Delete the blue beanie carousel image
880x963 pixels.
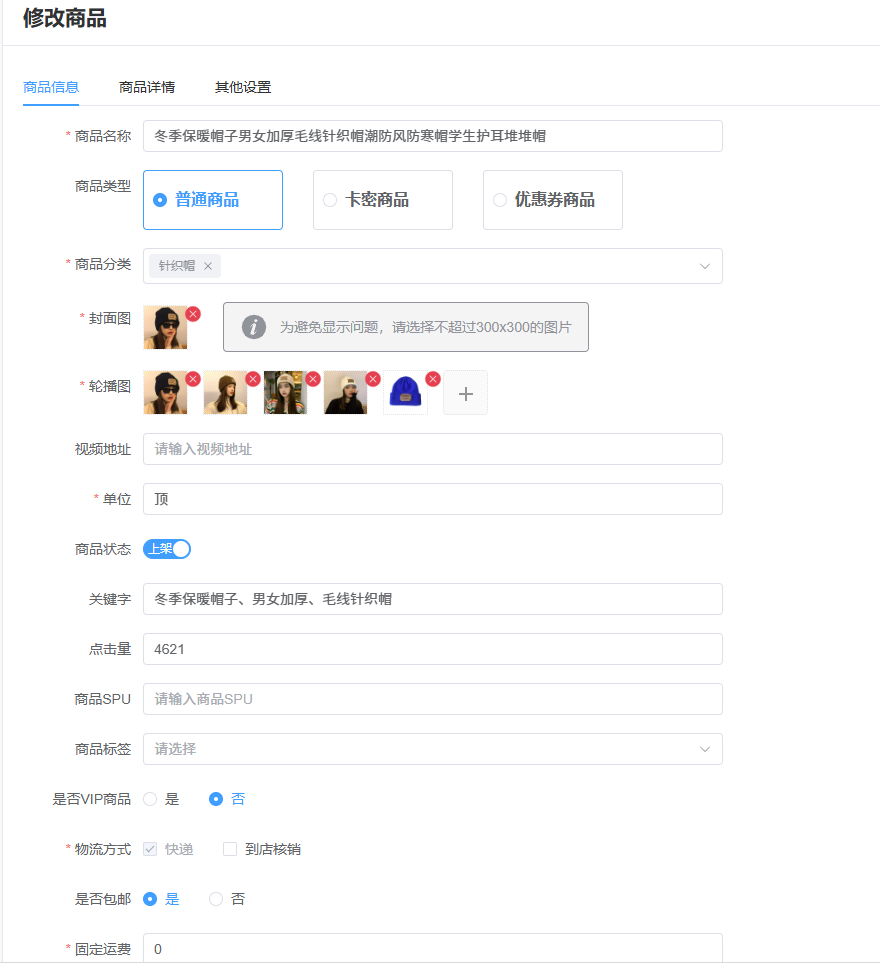click(x=433, y=379)
